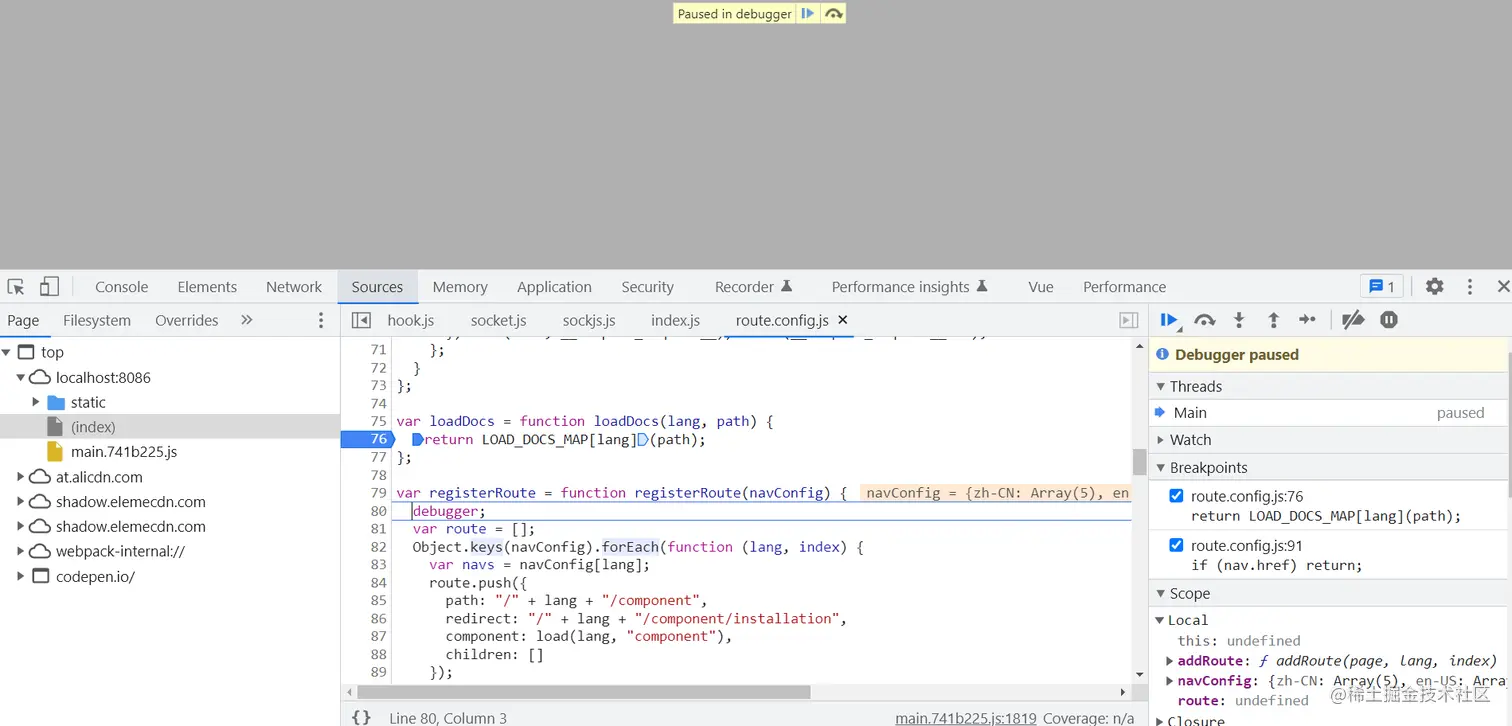Image resolution: width=1512 pixels, height=726 pixels.
Task: Collapse the Threads section
Action: 1161,387
